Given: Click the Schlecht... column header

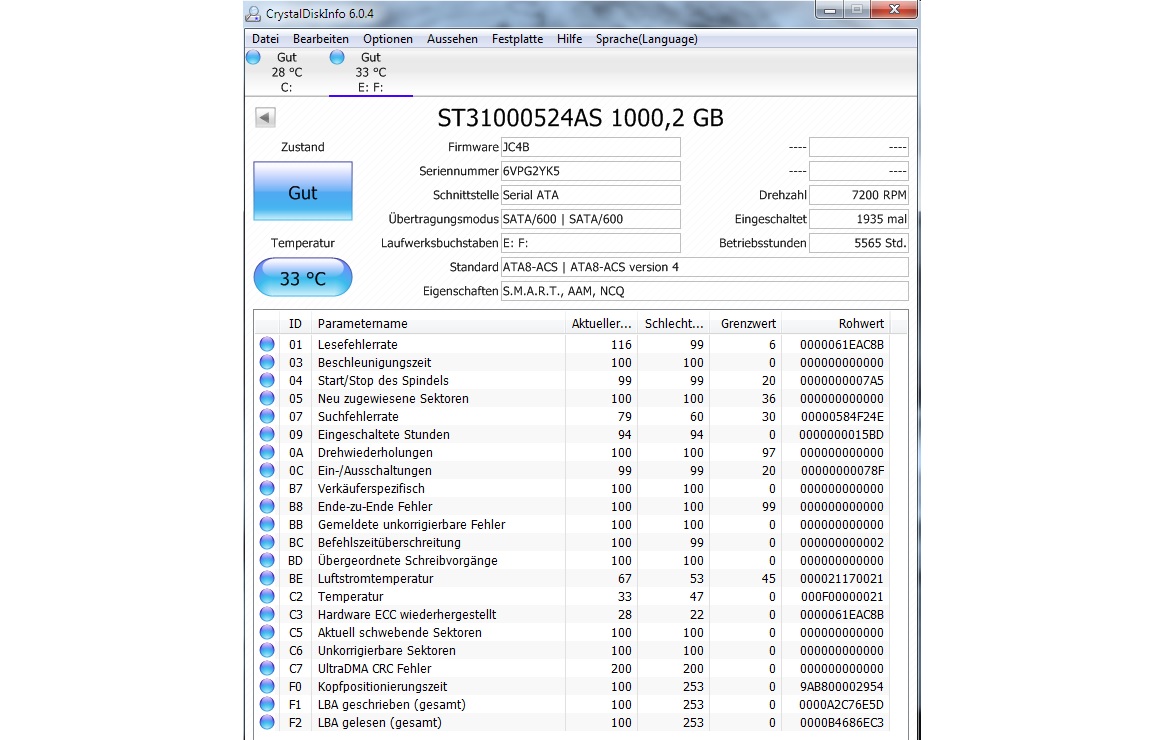Looking at the screenshot, I should [x=673, y=323].
